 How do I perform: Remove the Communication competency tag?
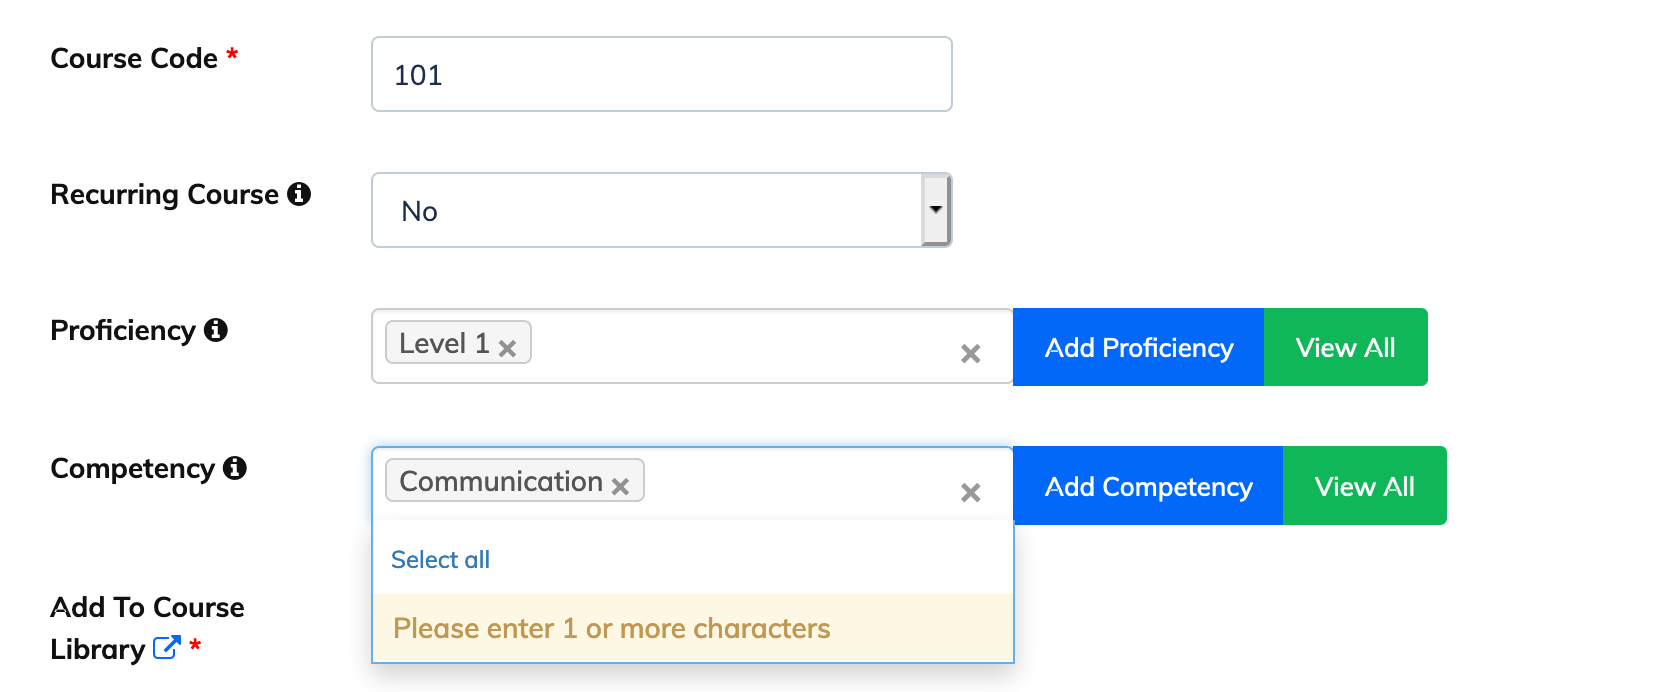(x=620, y=486)
